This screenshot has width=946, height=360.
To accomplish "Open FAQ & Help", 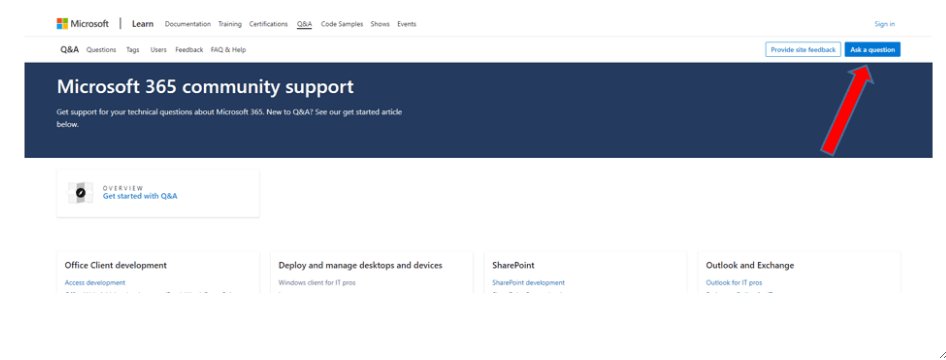I will pos(229,50).
